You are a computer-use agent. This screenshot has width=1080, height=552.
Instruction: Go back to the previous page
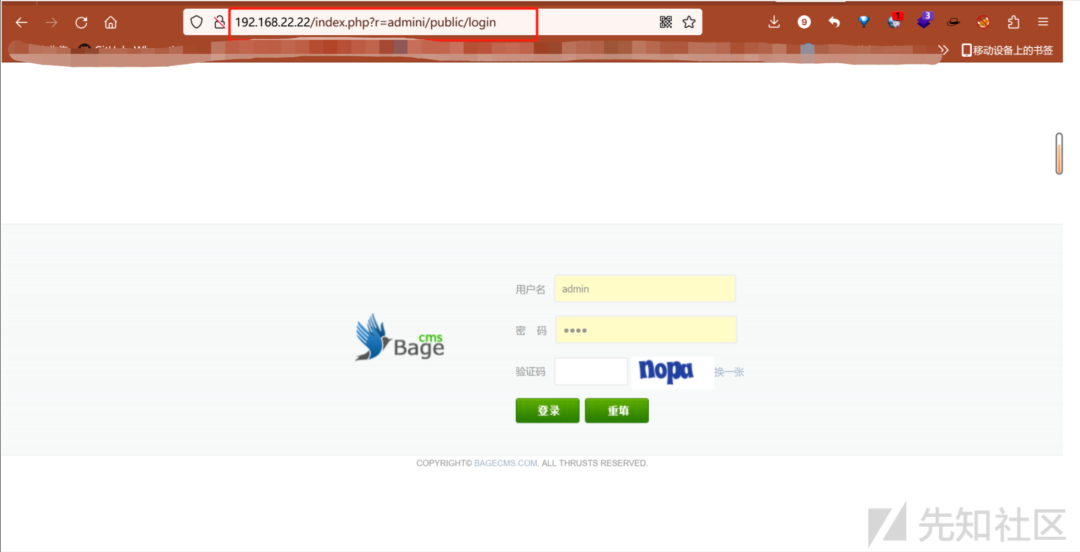pos(21,22)
